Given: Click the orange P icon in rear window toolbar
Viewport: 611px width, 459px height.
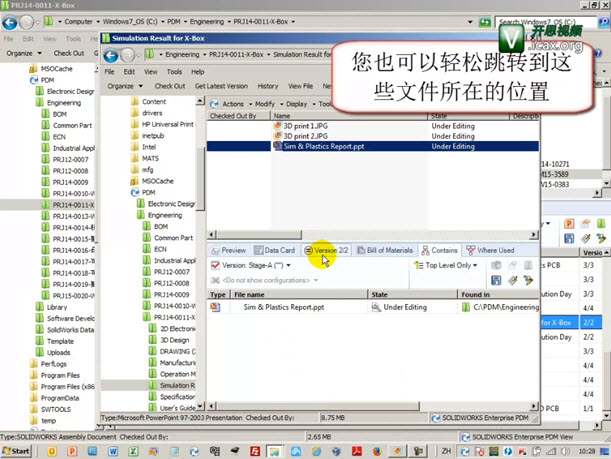Looking at the screenshot, I should coord(569,224).
